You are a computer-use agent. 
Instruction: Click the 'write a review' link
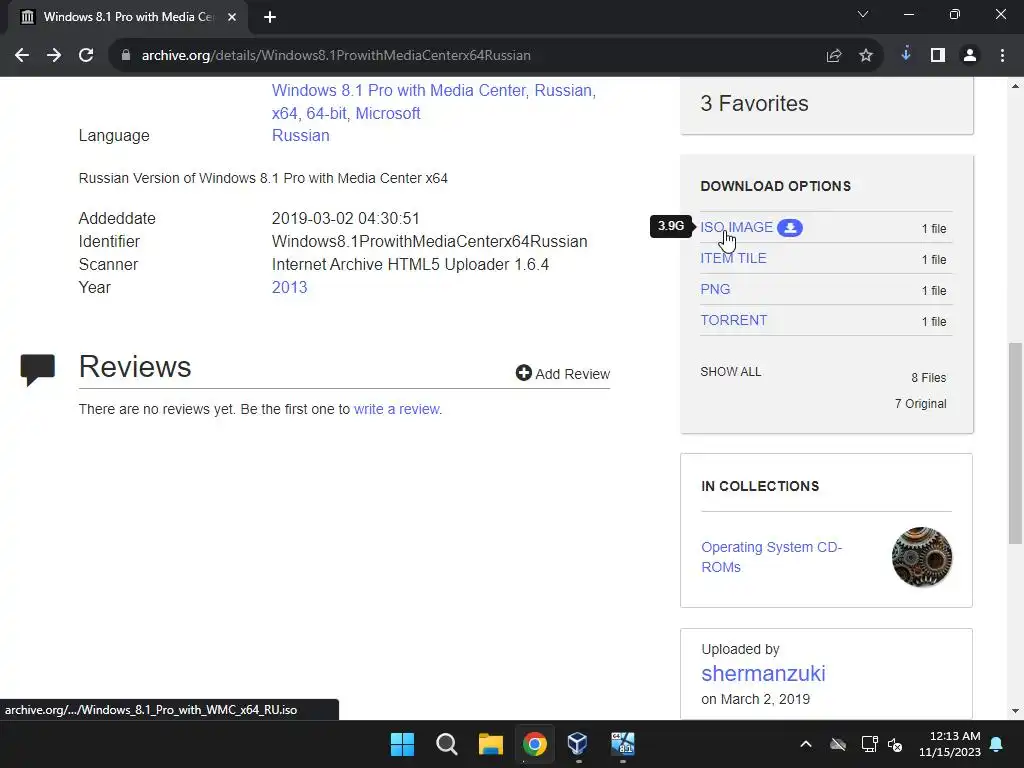tap(396, 409)
